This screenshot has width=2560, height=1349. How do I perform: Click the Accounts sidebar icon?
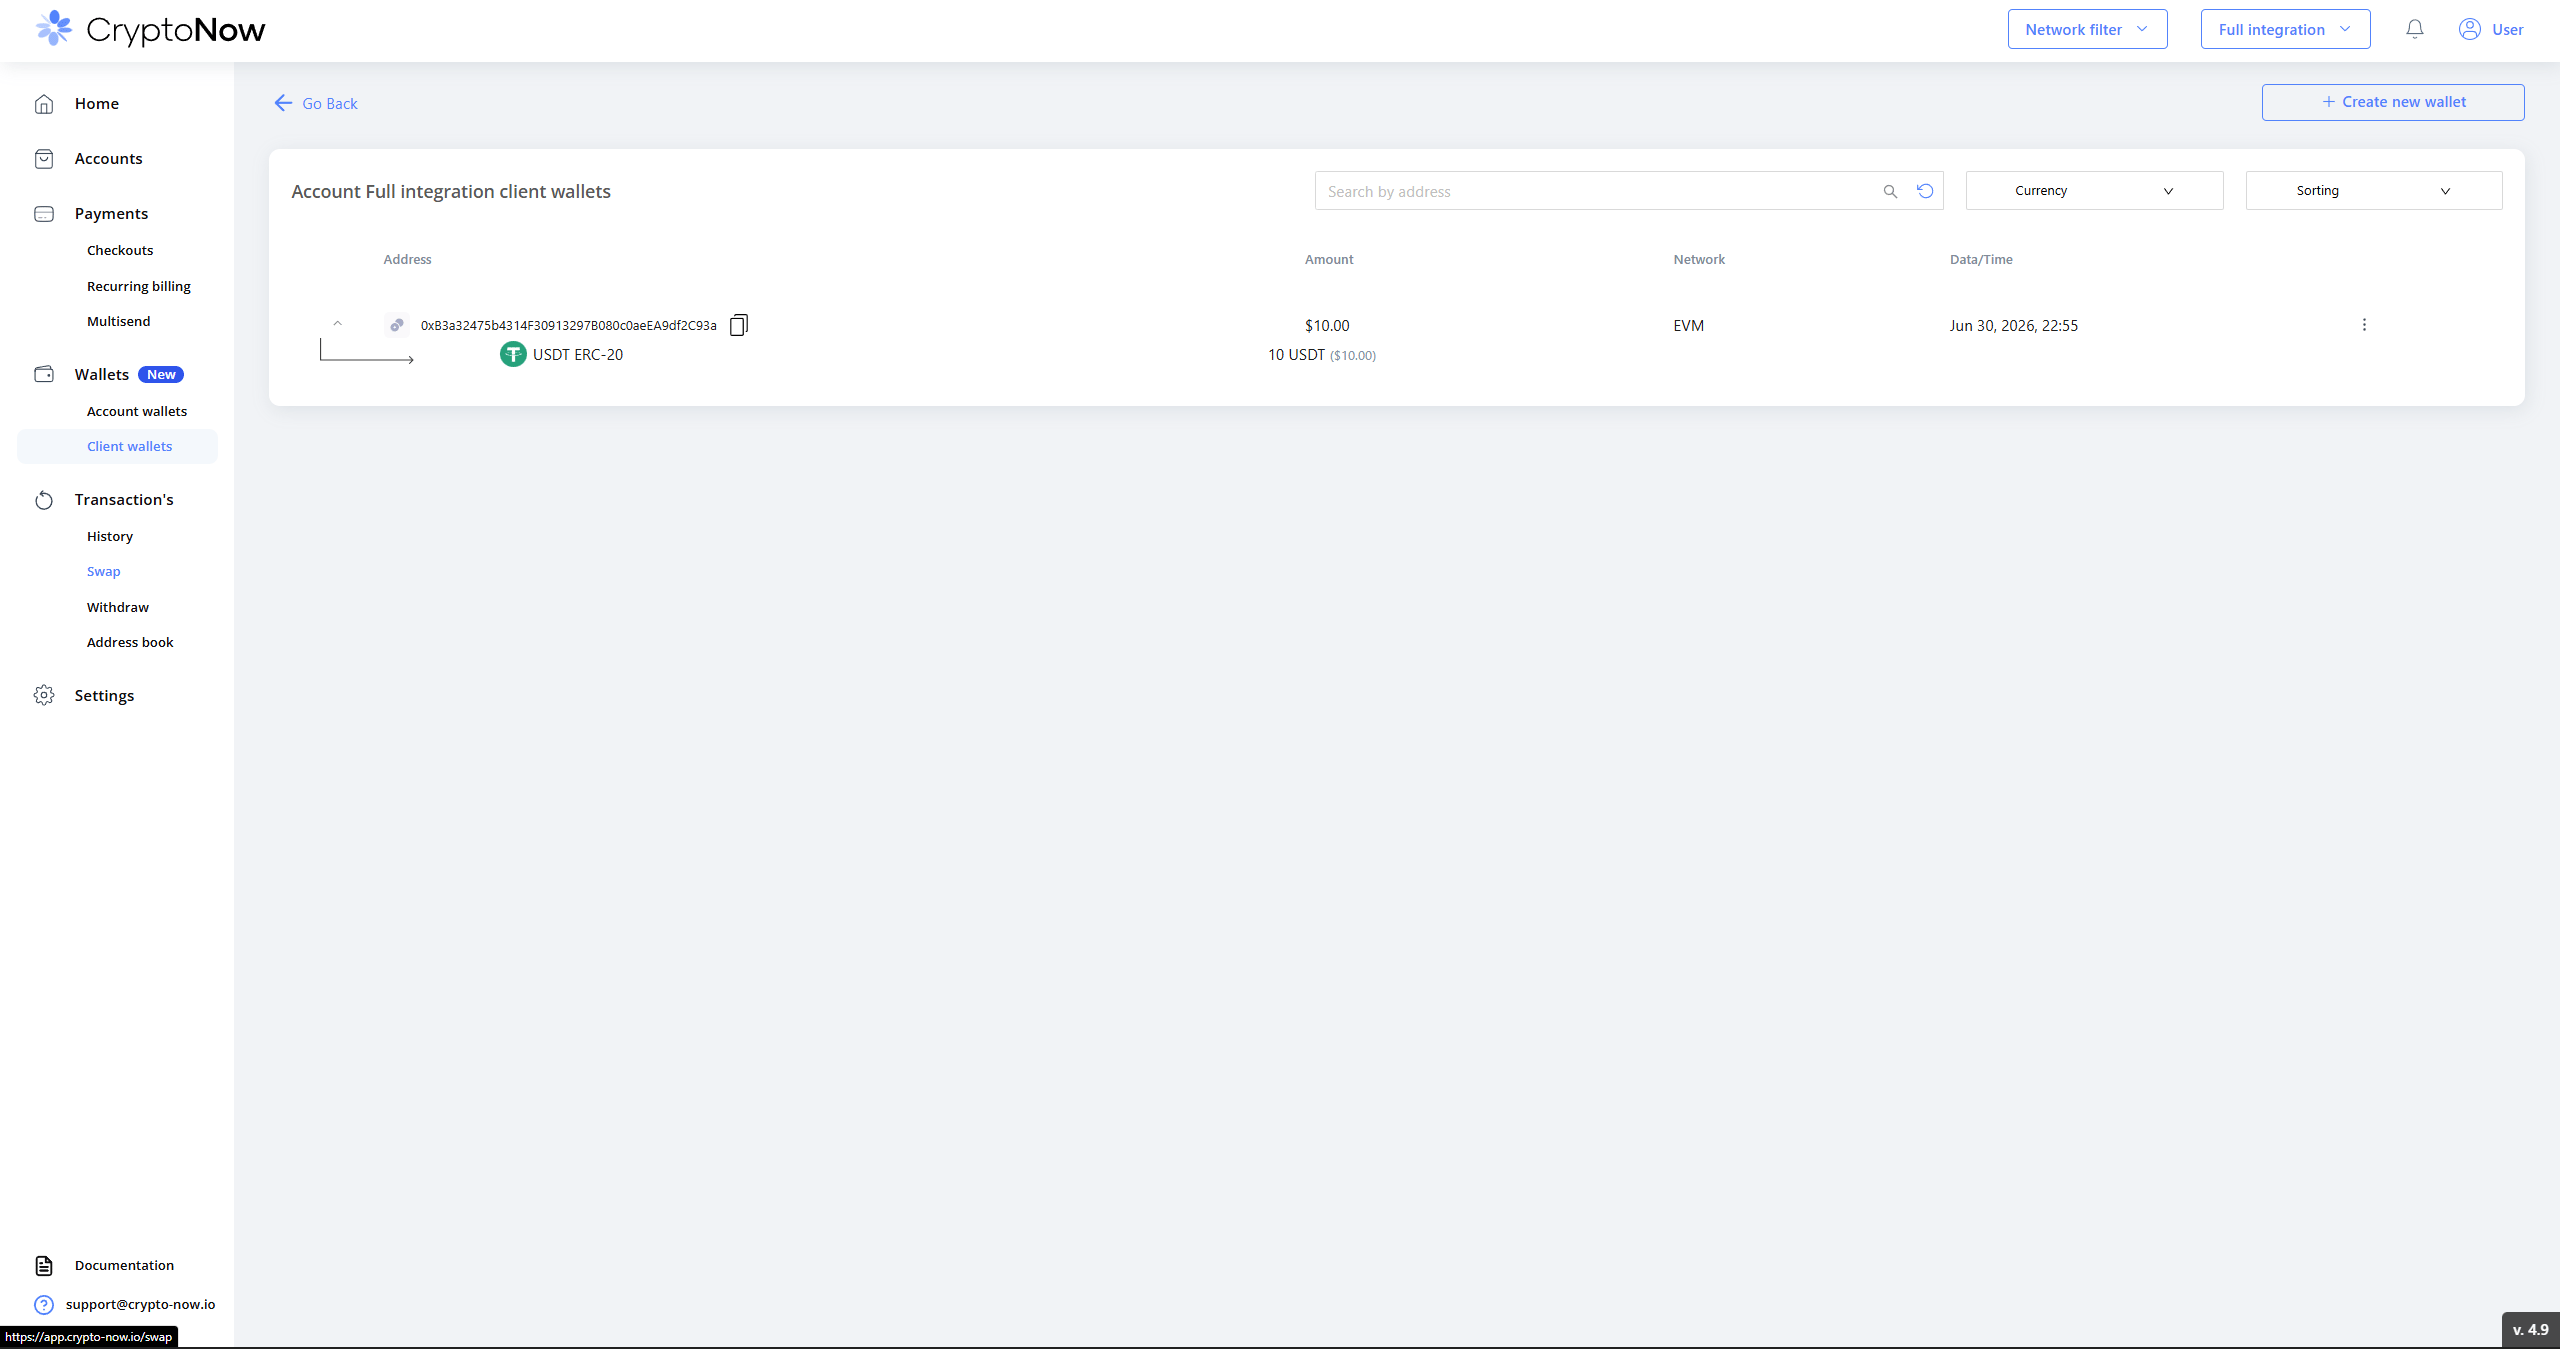coord(44,159)
